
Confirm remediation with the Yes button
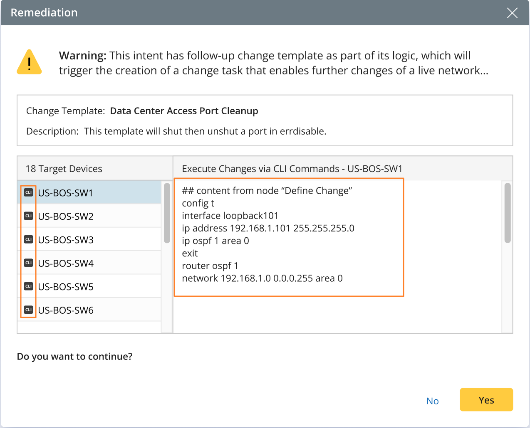(486, 400)
